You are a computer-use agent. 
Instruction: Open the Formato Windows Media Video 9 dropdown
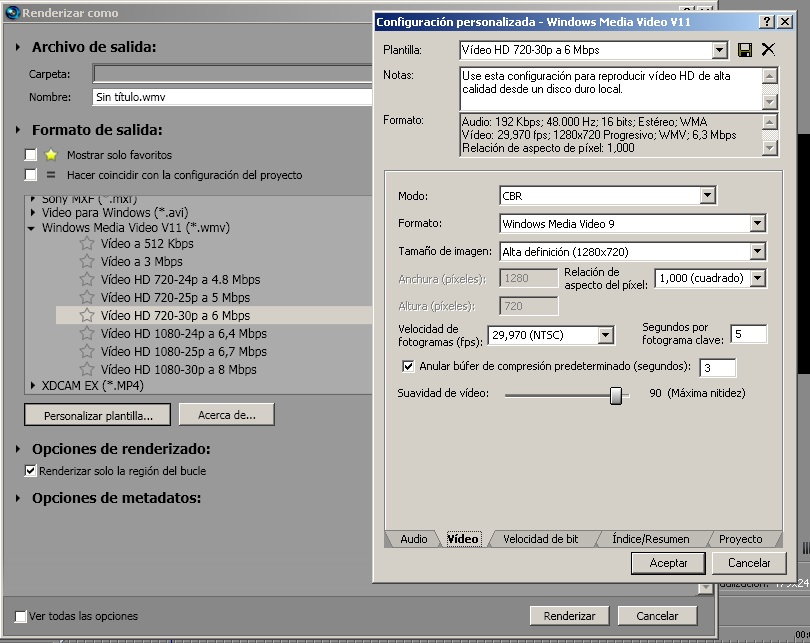tap(757, 224)
